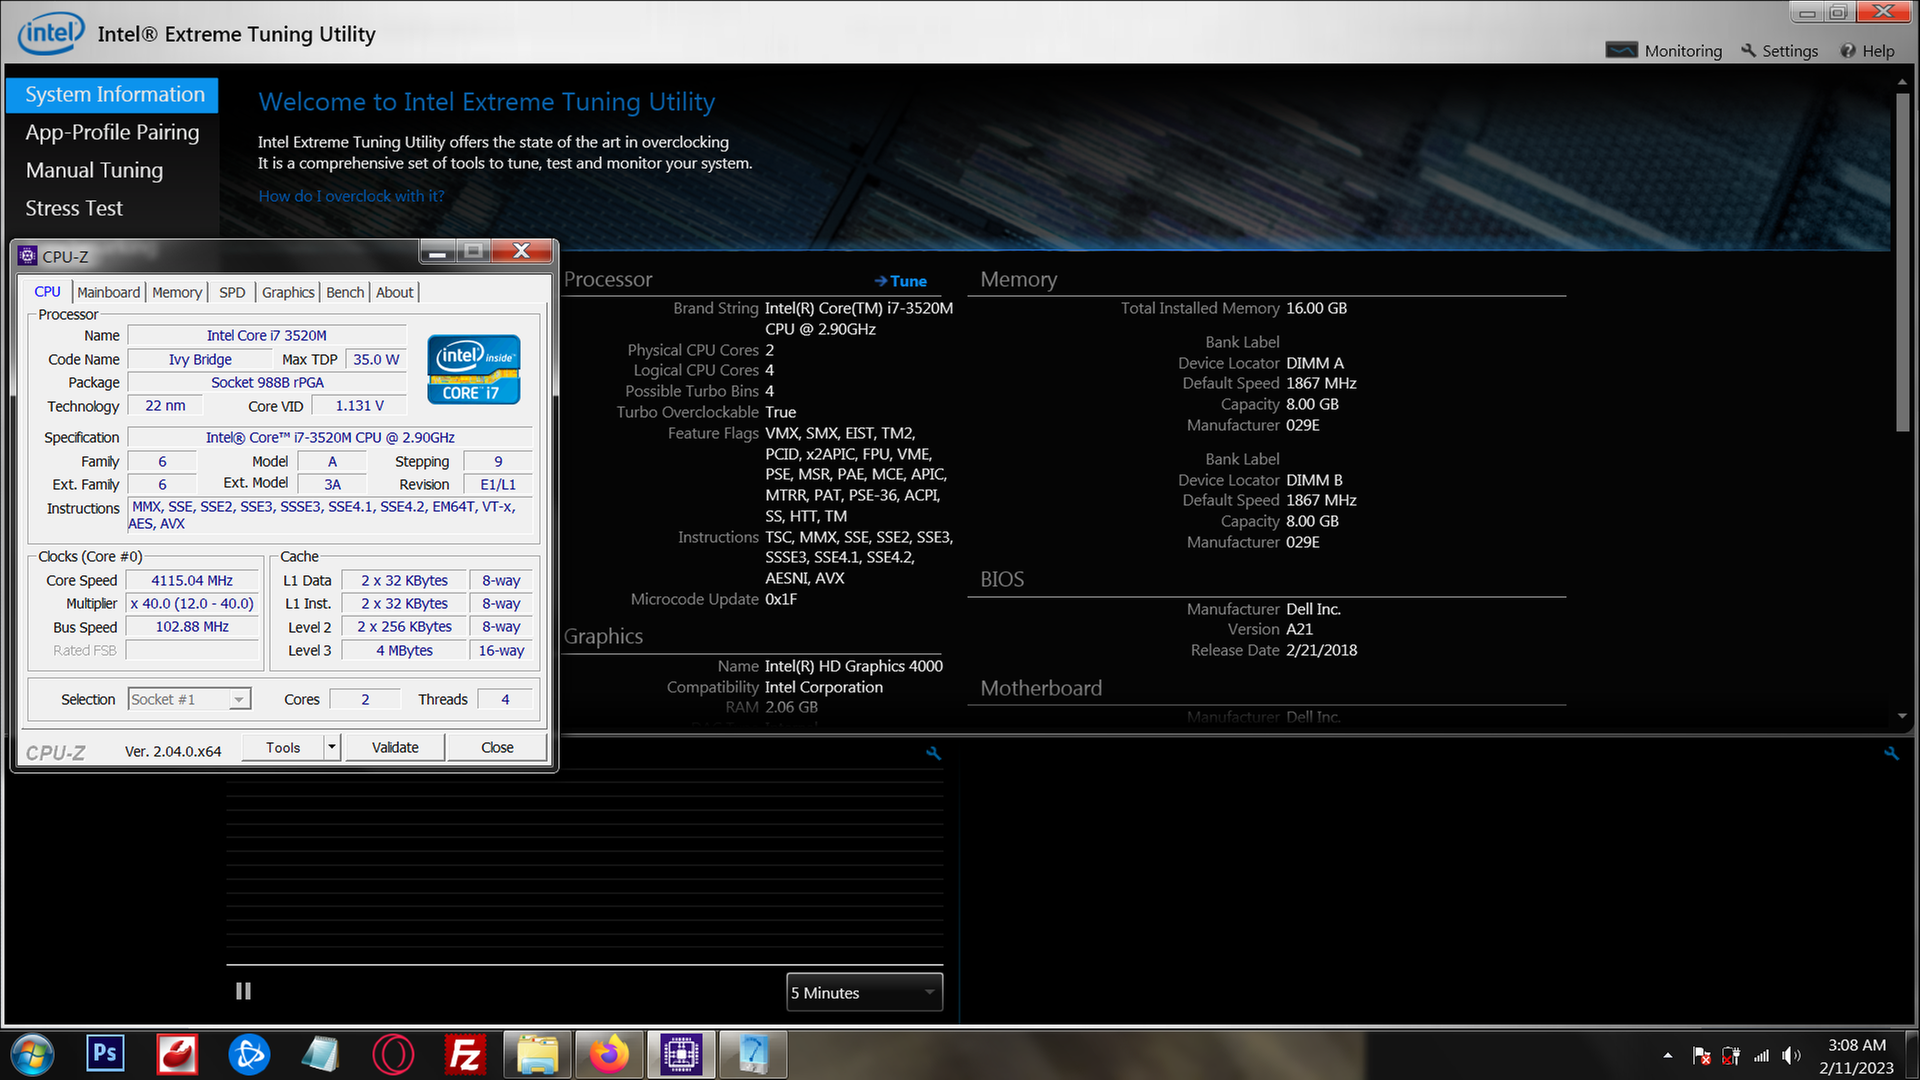Click the BIOS Release Date 2/21/2018
Image resolution: width=1920 pixels, height=1080 pixels.
pyautogui.click(x=1321, y=650)
